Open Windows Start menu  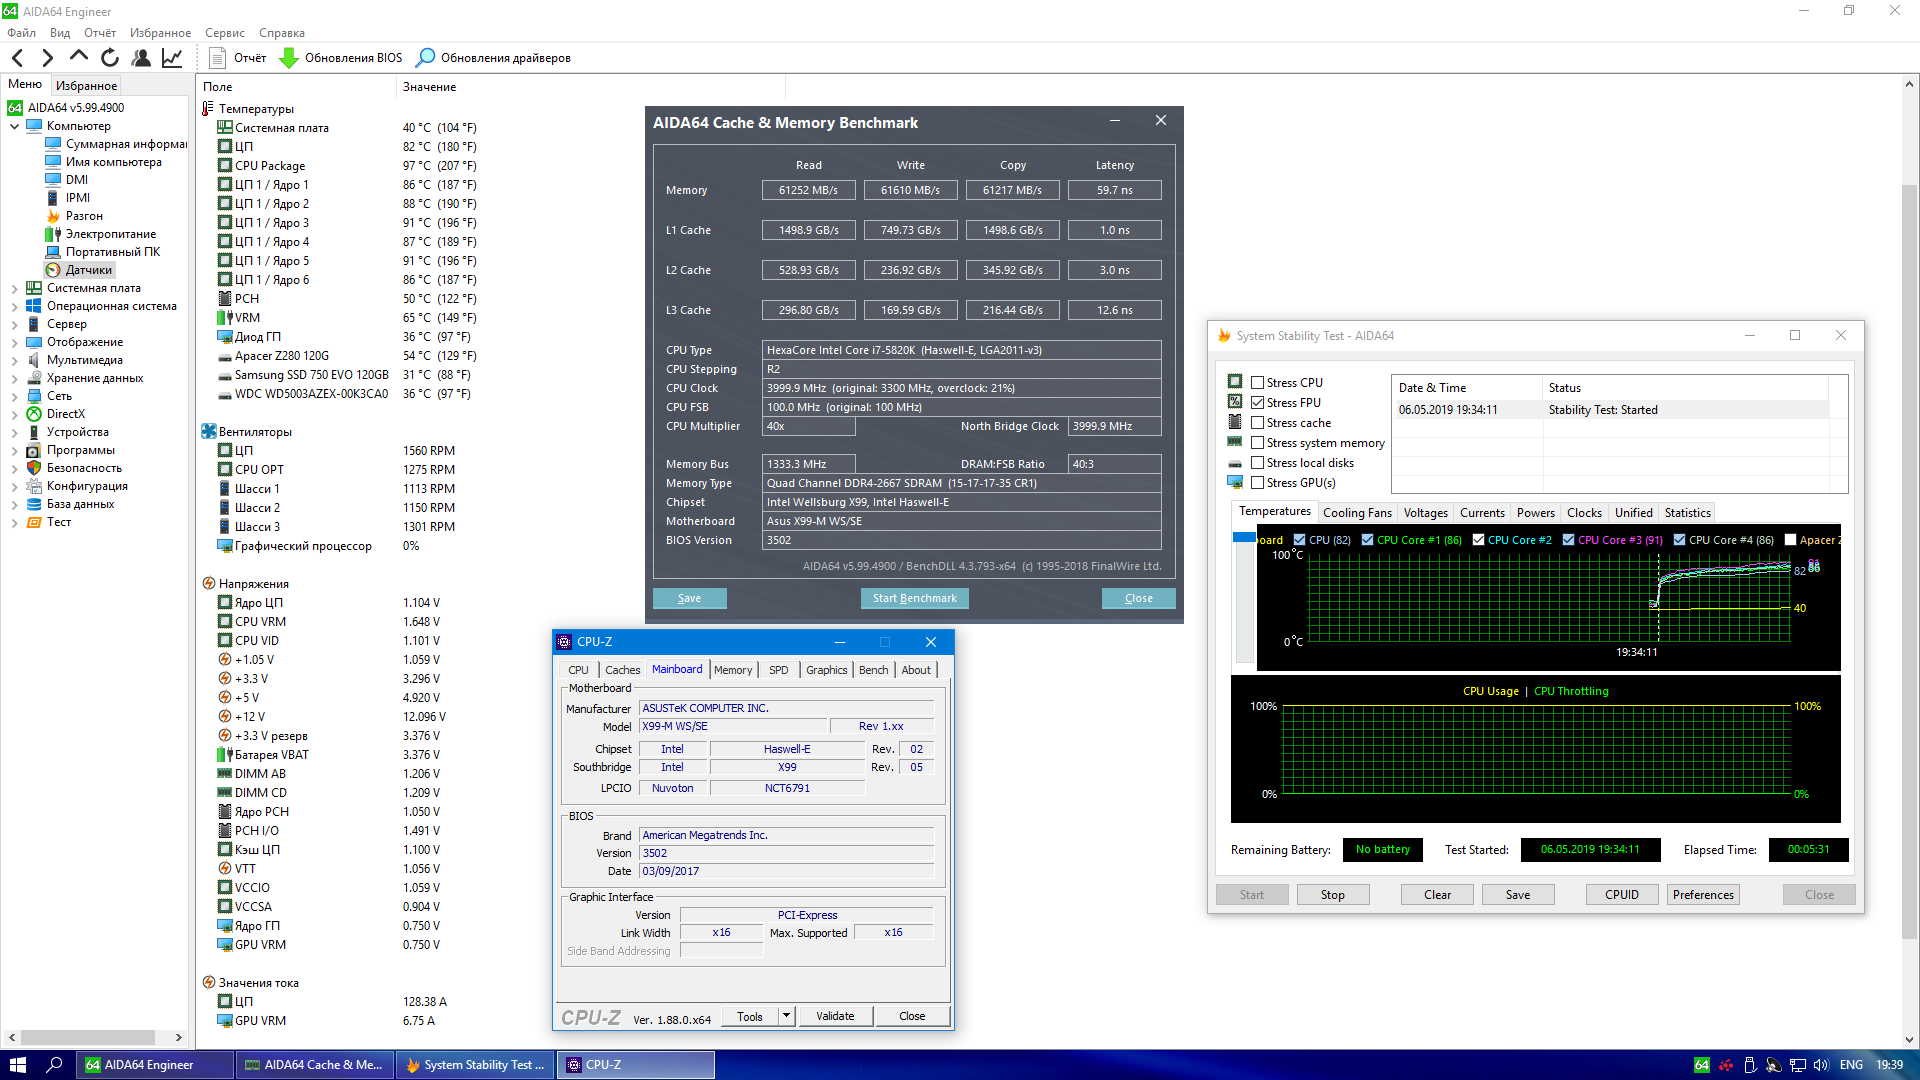tap(17, 1065)
